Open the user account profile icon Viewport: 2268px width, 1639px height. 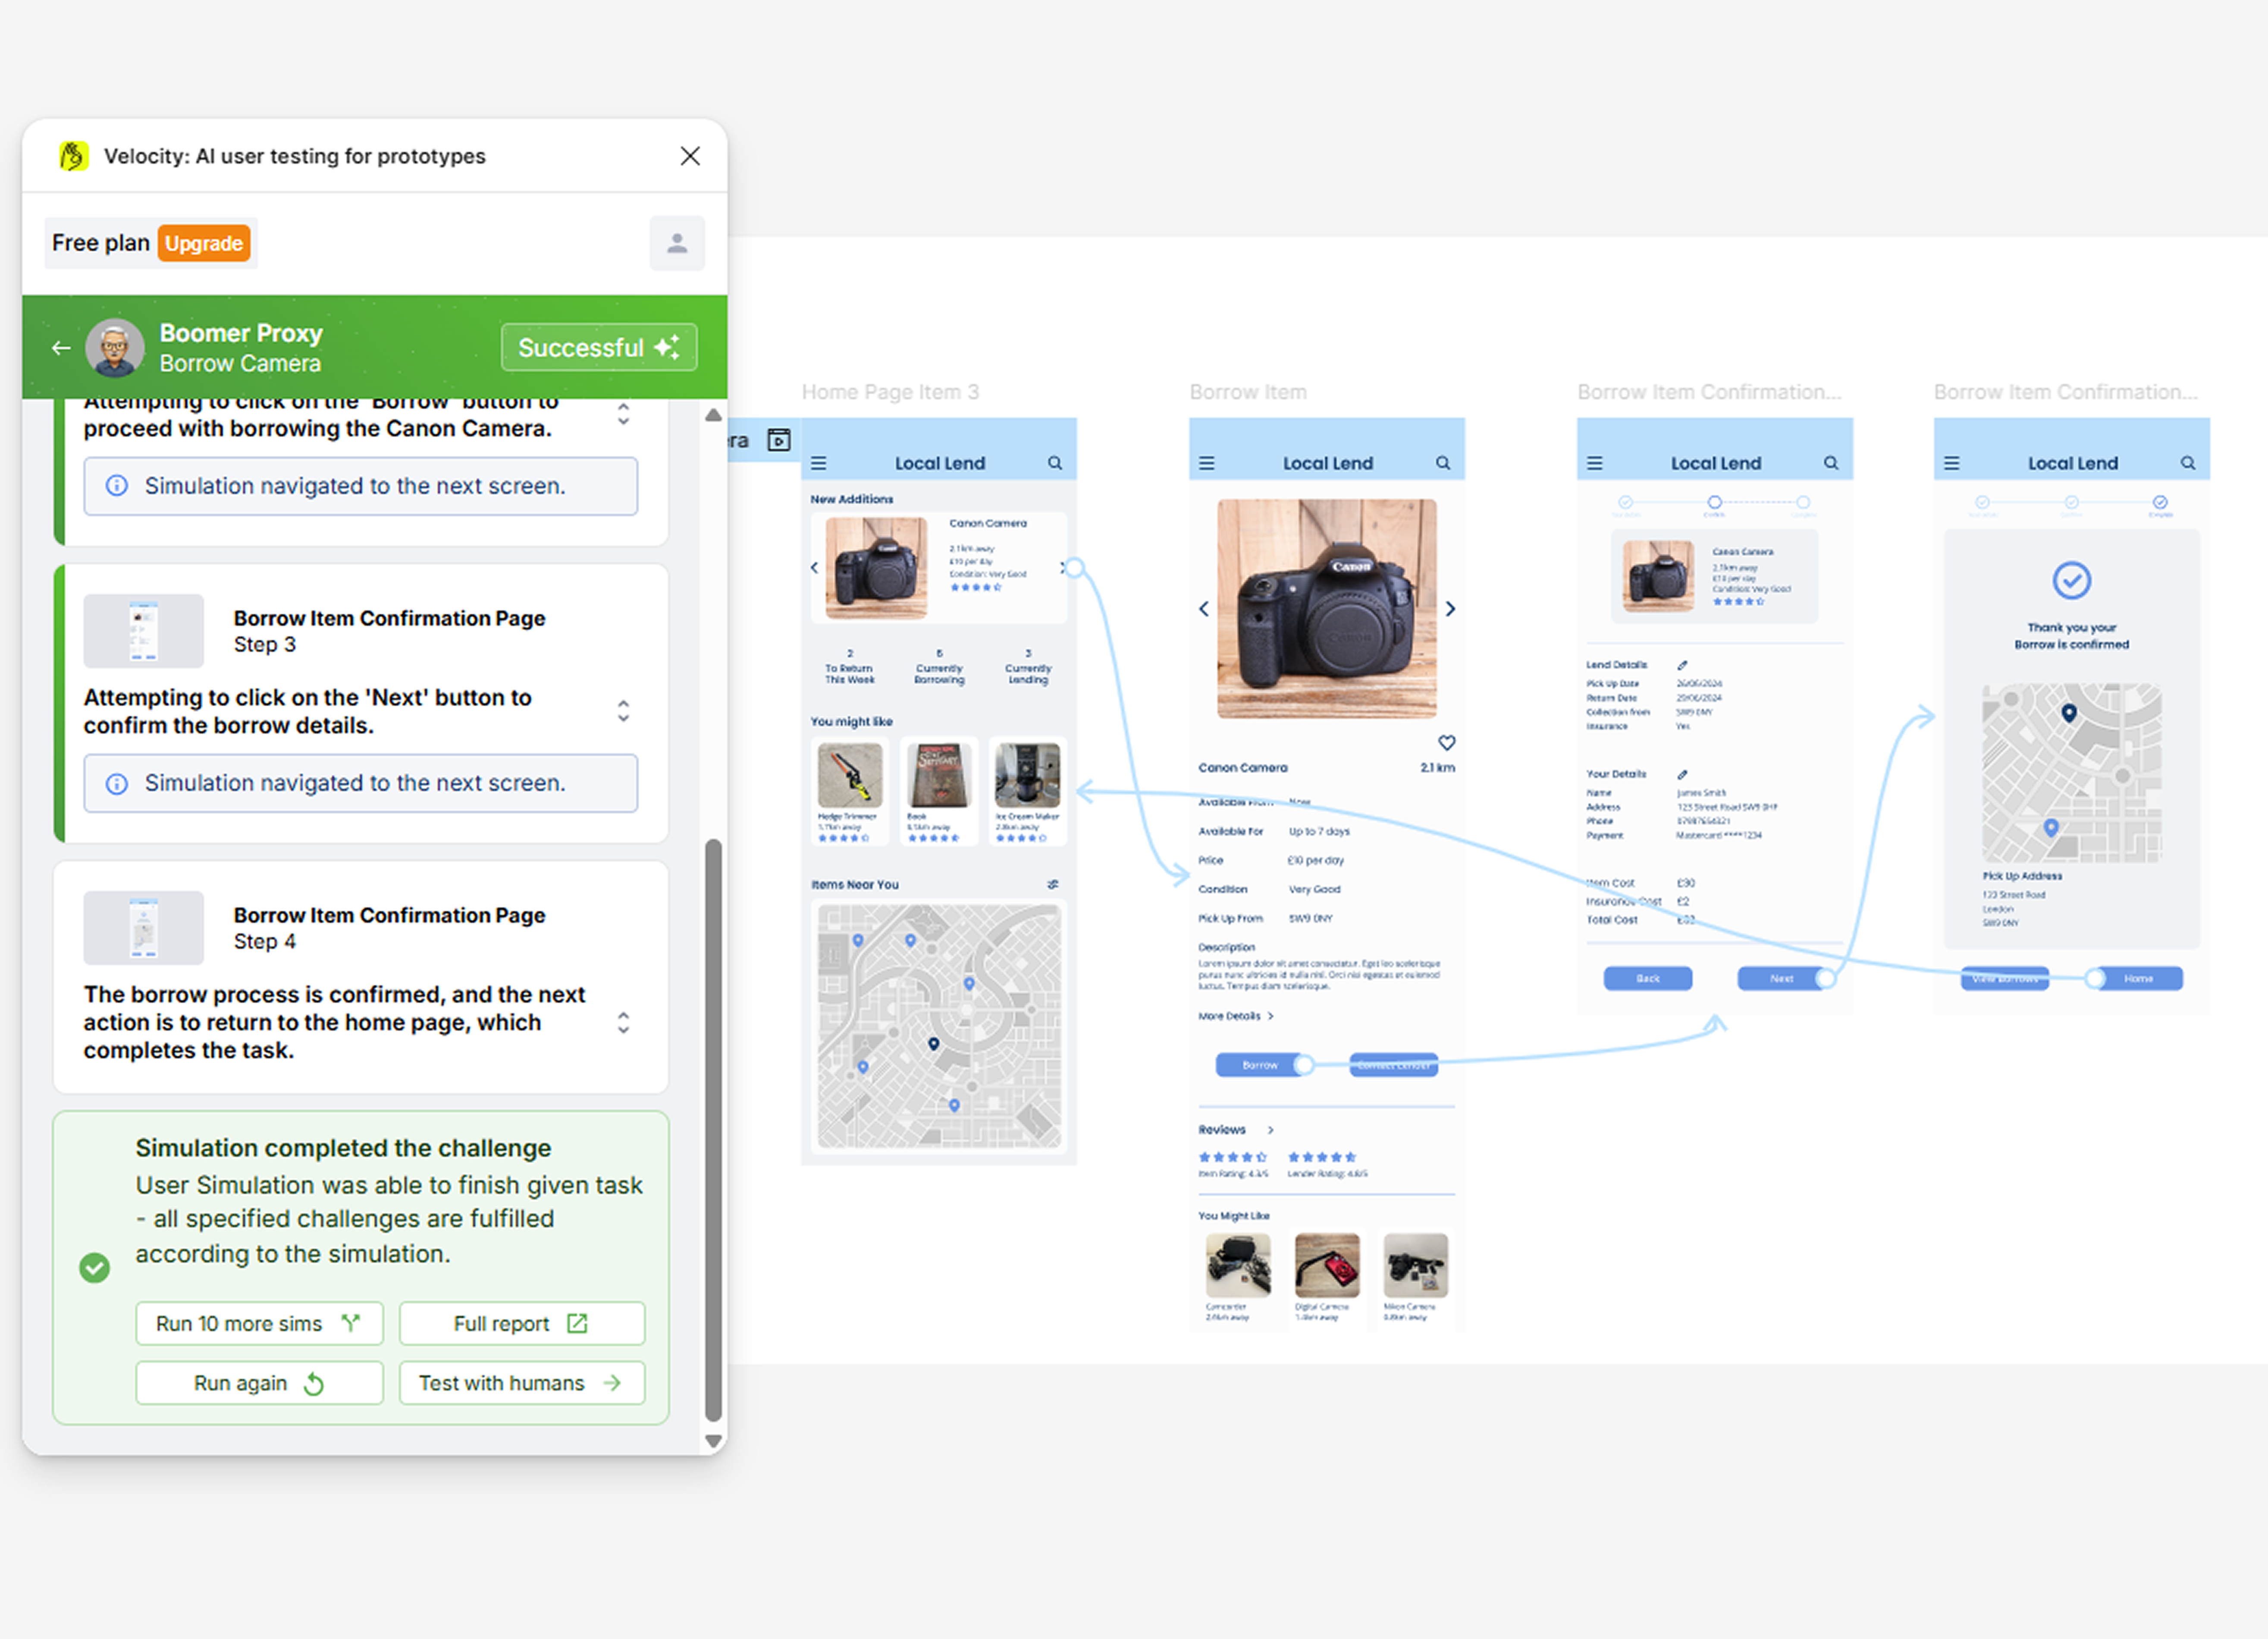(677, 243)
